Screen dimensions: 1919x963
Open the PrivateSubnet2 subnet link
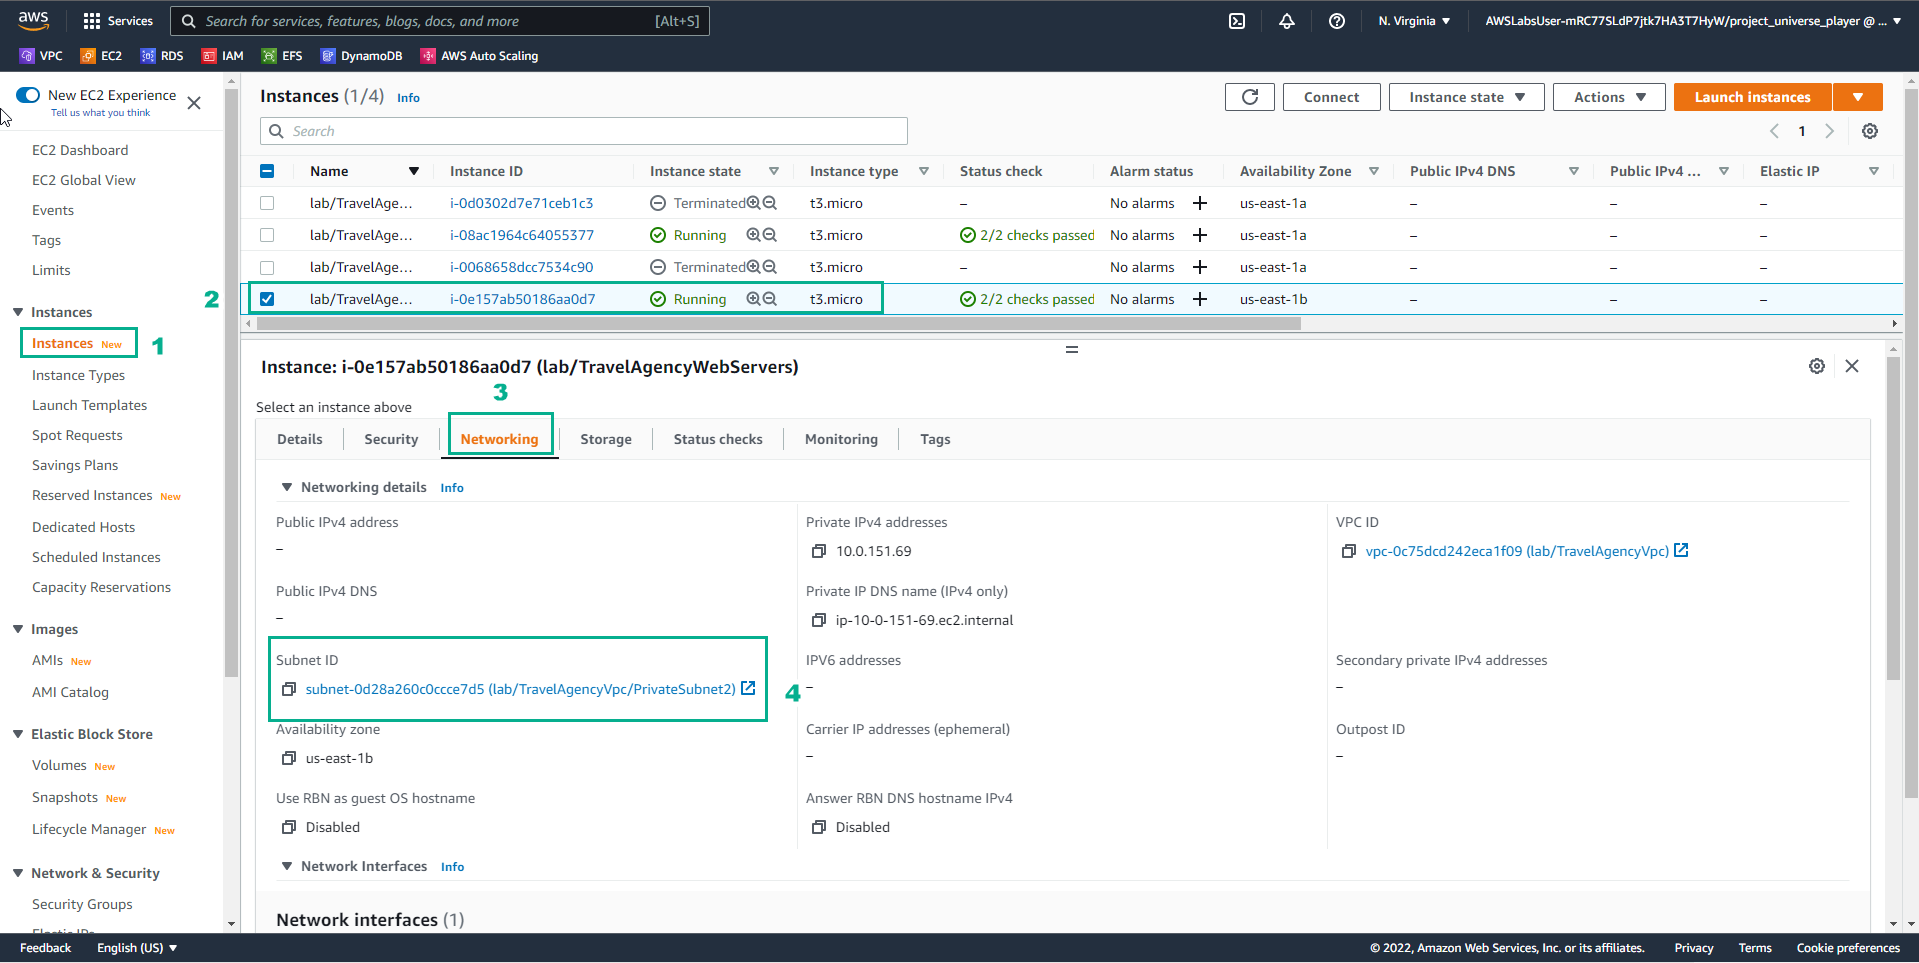point(520,689)
